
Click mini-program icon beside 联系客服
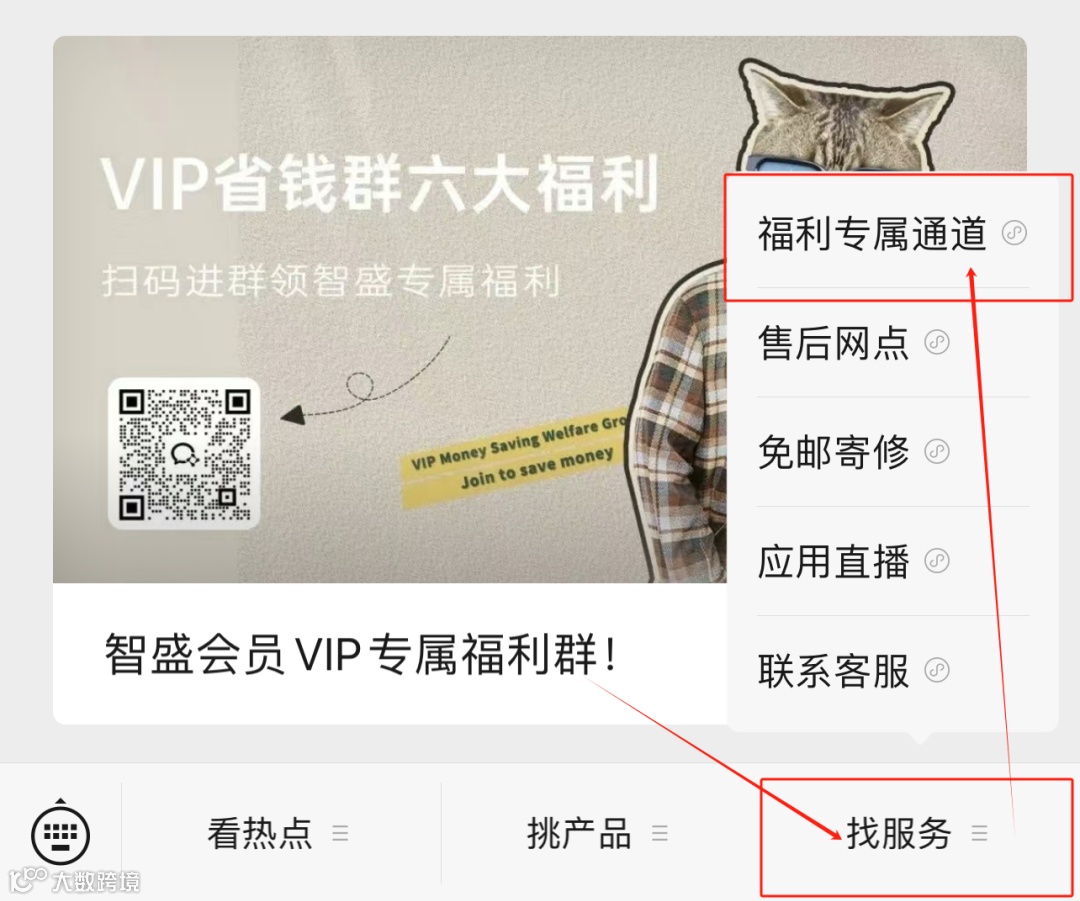(x=937, y=670)
